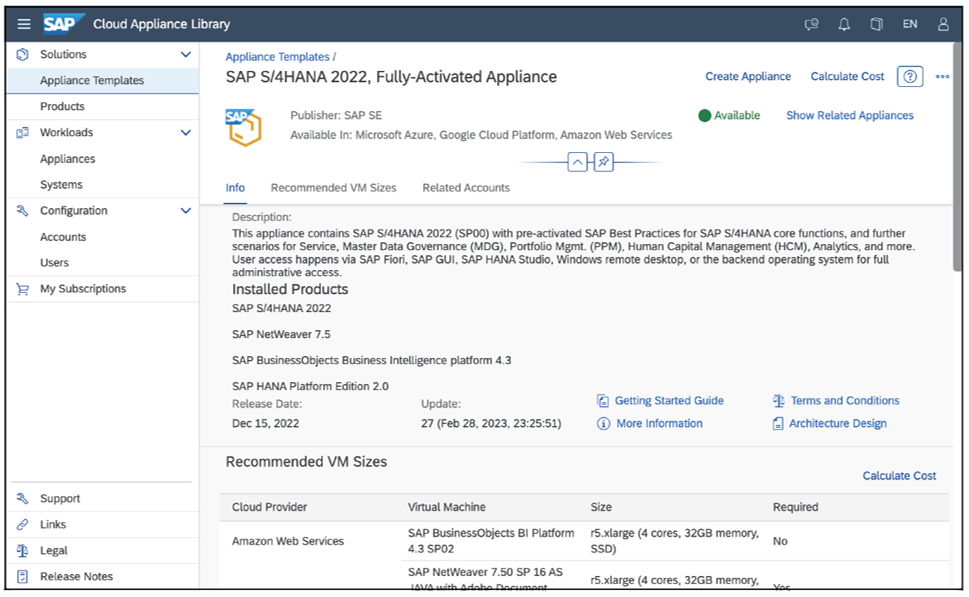Open the Getting Started Guide link
The height and width of the screenshot is (597, 969).
coord(669,400)
